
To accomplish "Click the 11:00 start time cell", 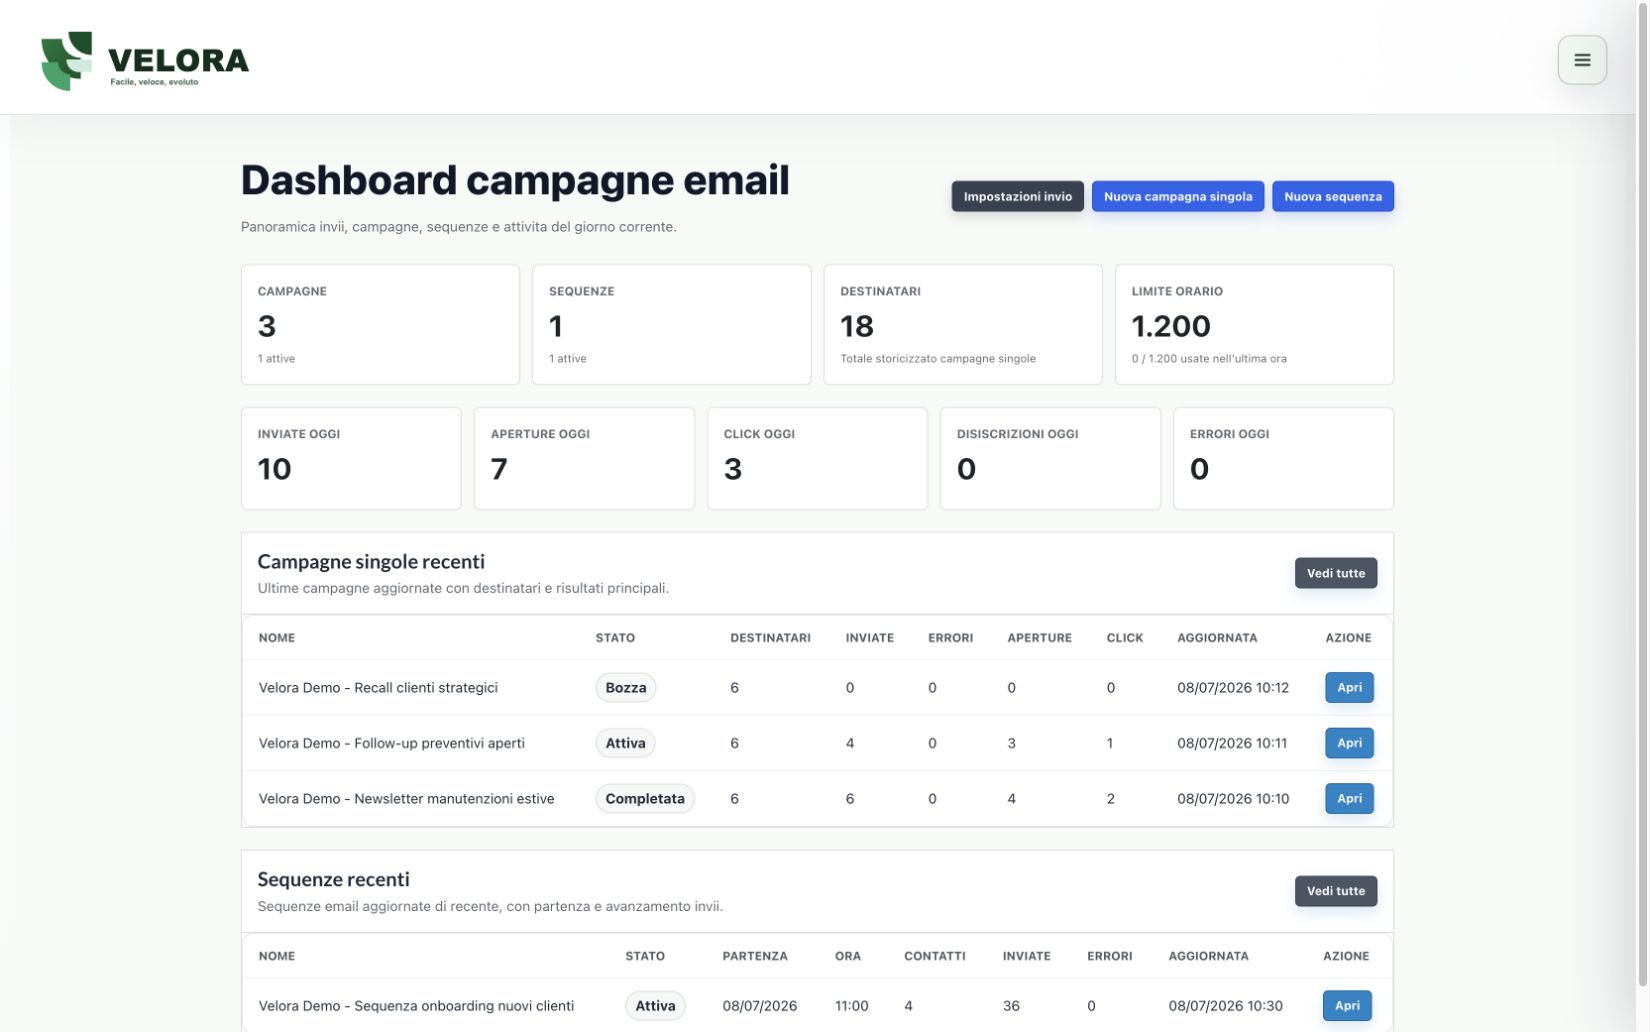I will point(852,1005).
